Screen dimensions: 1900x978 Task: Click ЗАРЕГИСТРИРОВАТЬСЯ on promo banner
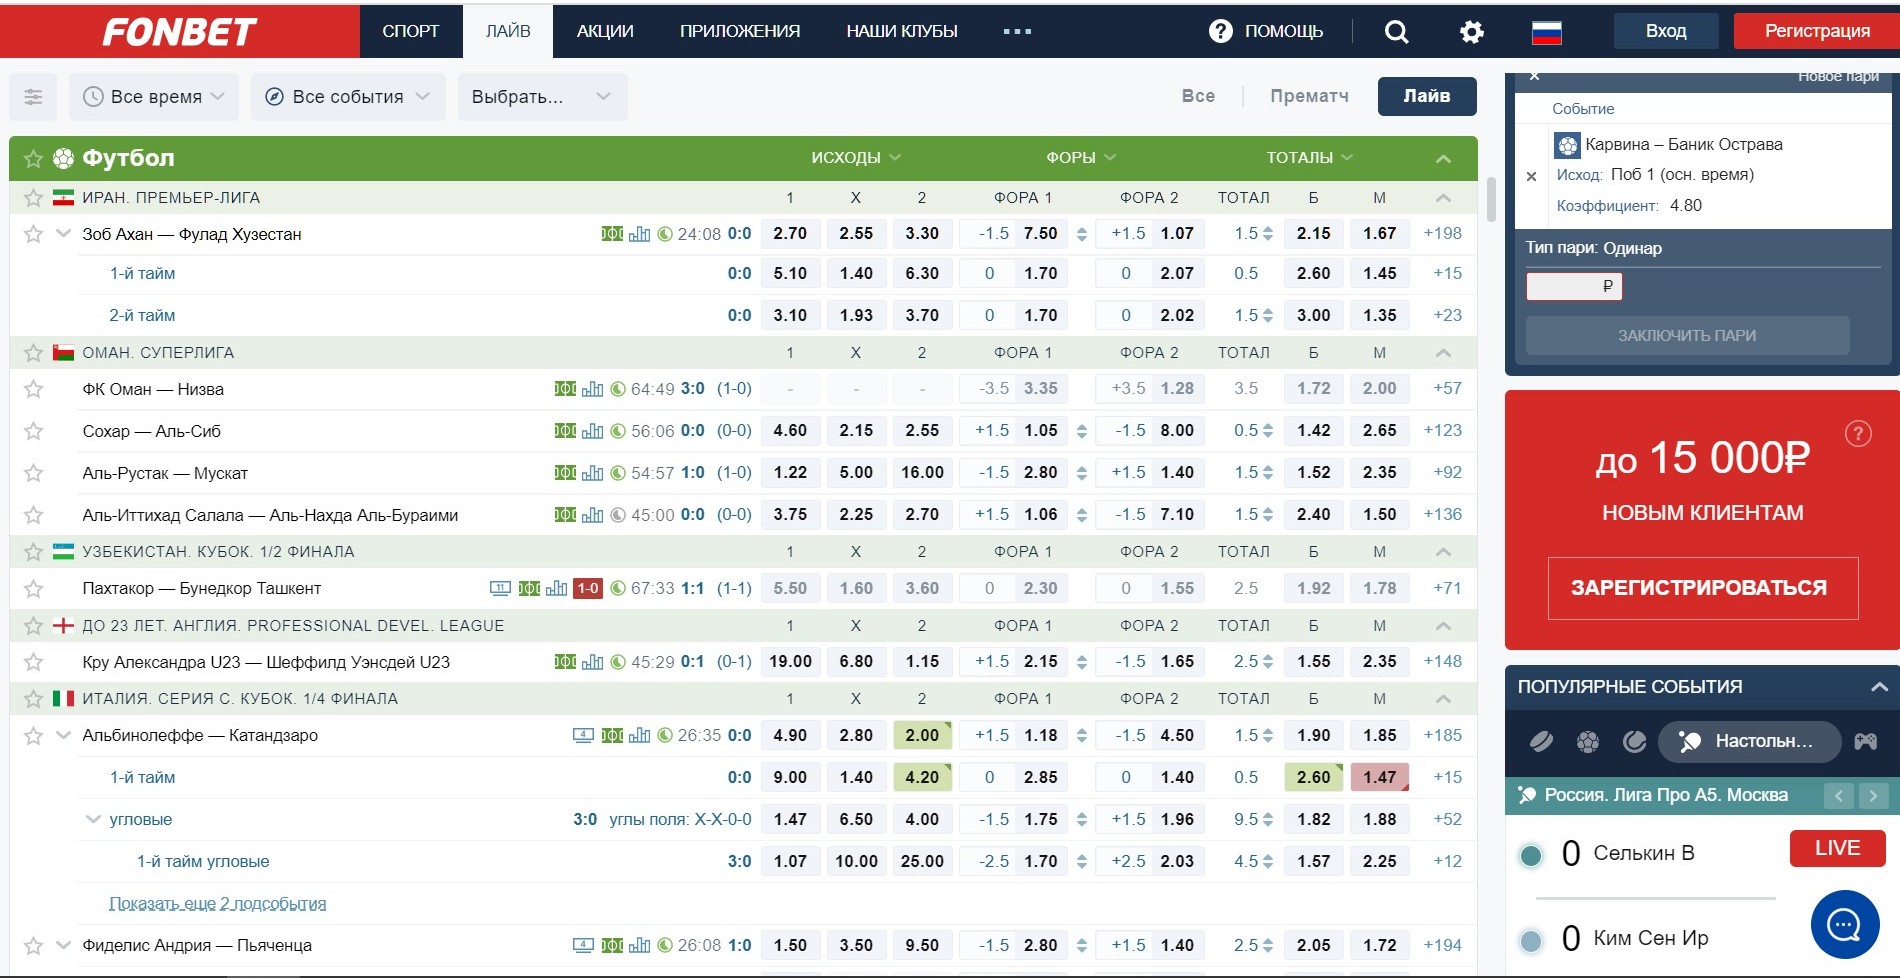pos(1703,588)
